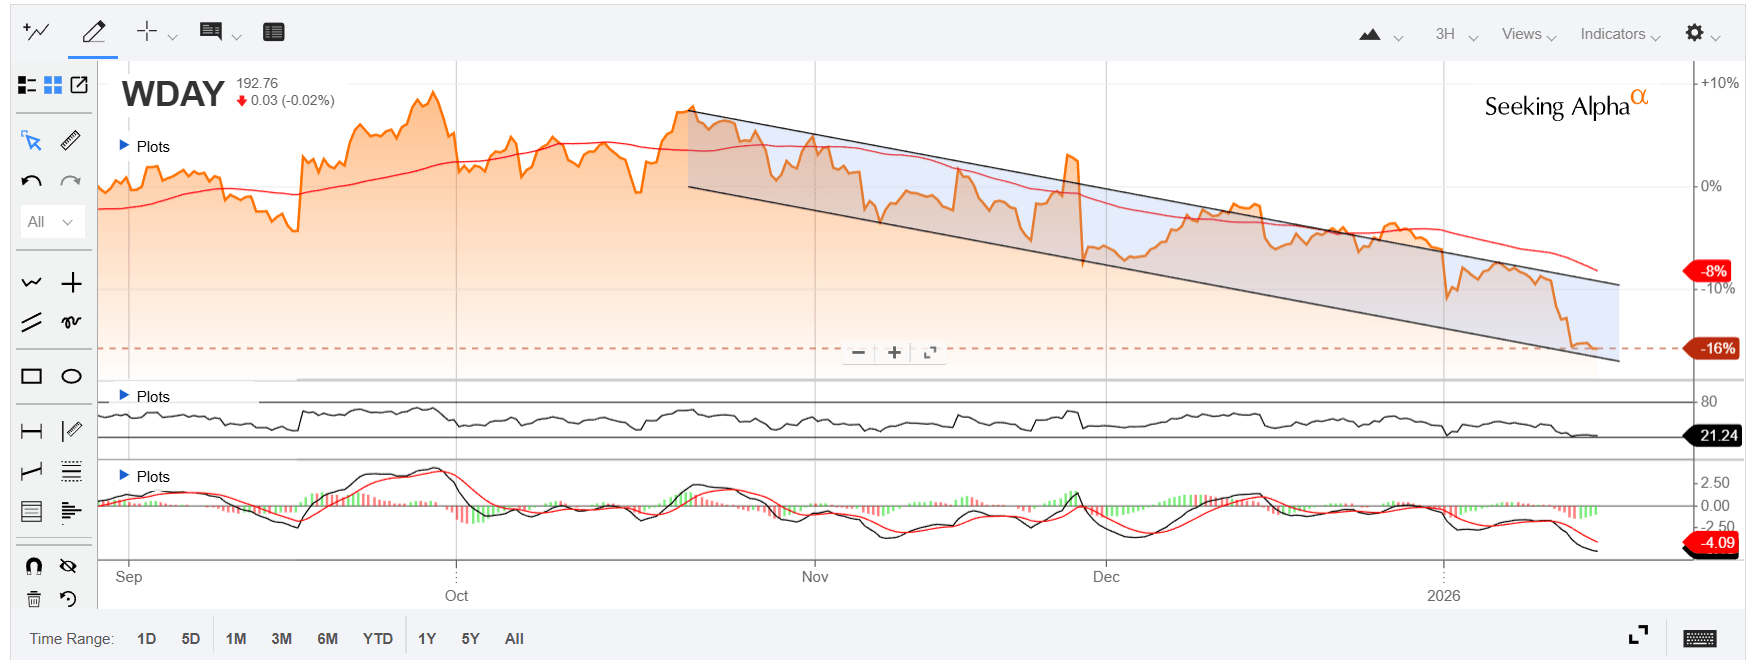1755x660 pixels.
Task: Activate the pencil draw tool
Action: coord(93,32)
